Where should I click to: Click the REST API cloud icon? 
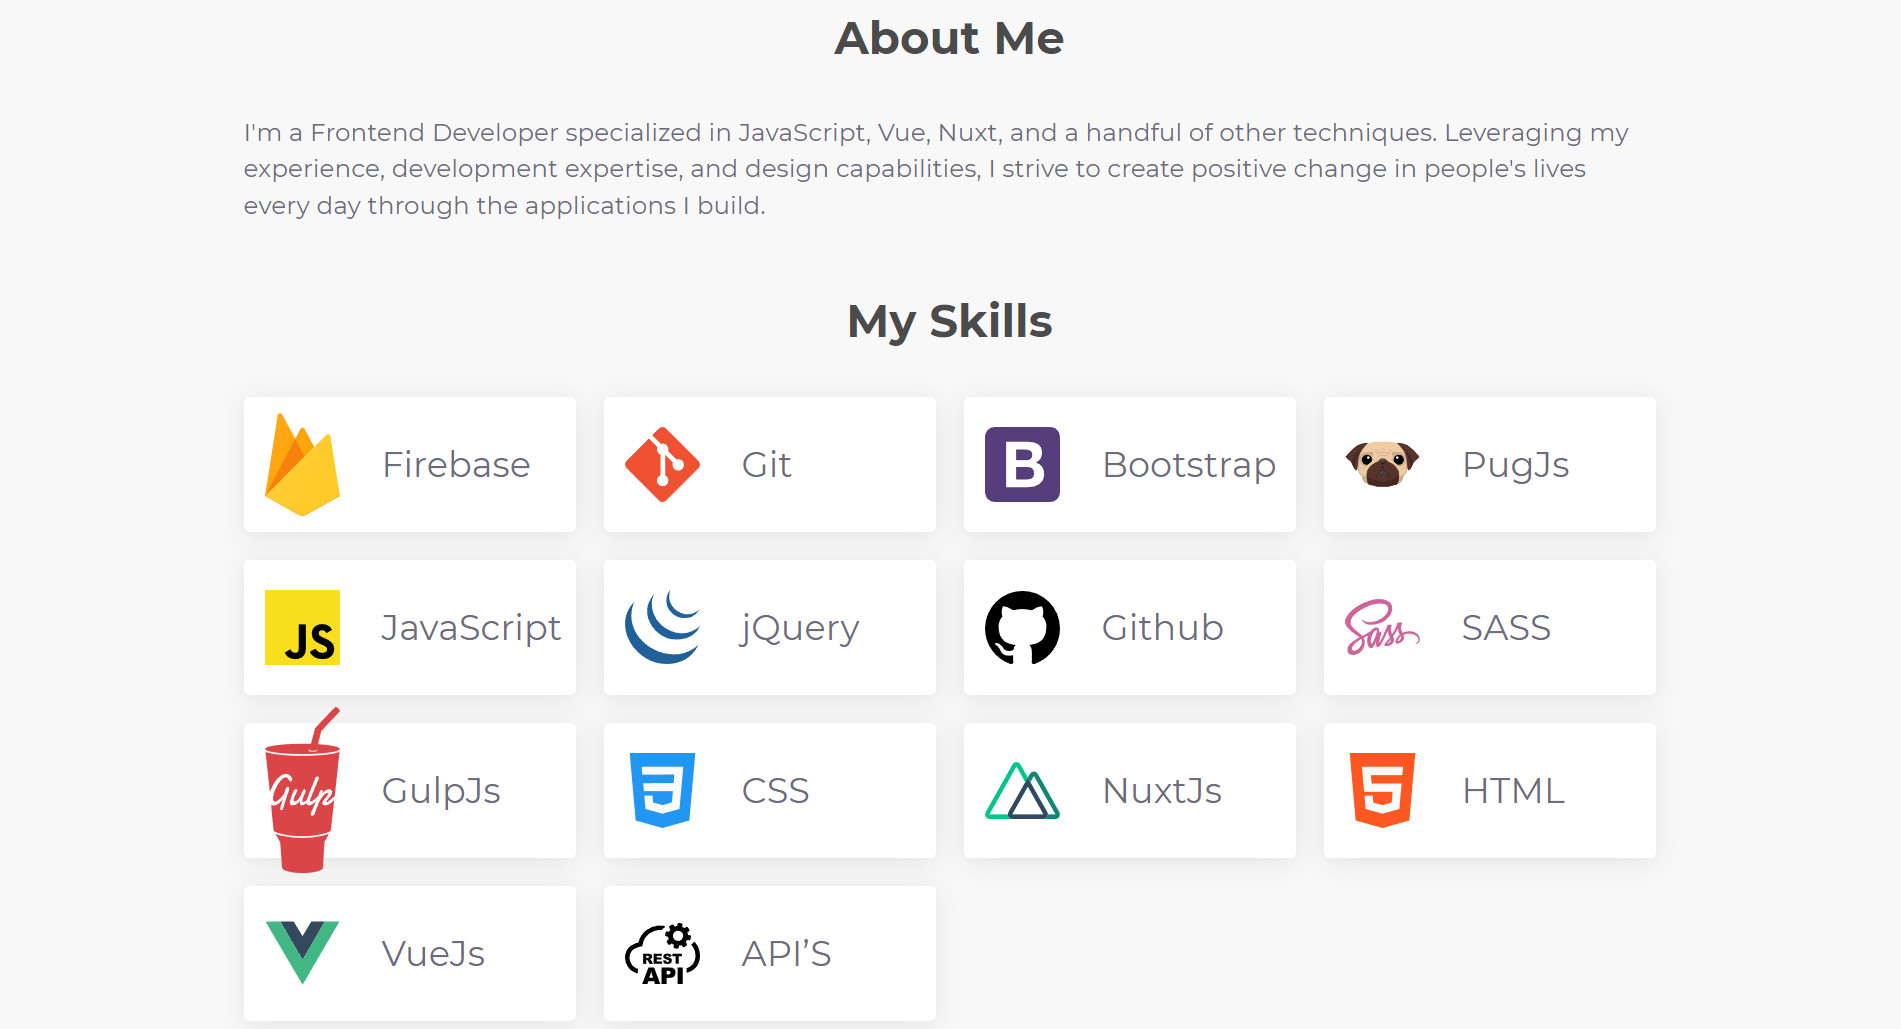click(x=662, y=954)
